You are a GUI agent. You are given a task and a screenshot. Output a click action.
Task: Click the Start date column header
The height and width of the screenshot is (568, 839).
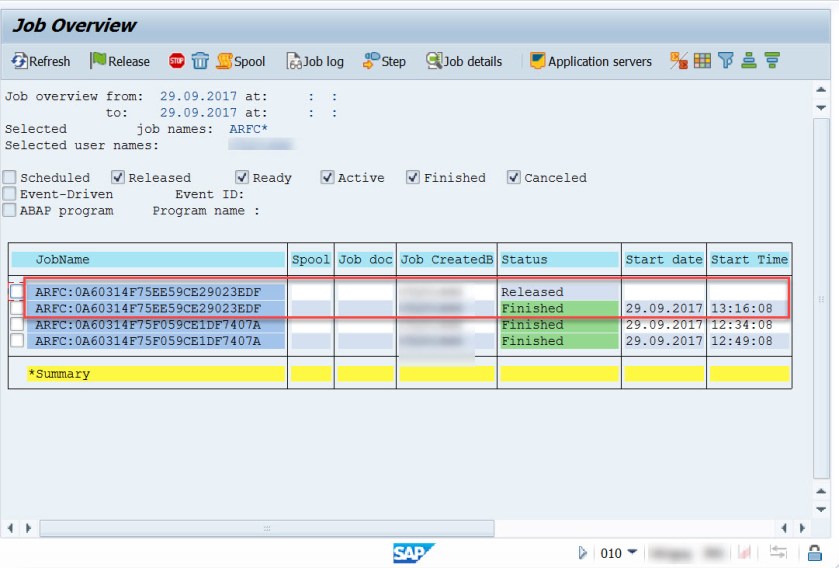664,259
